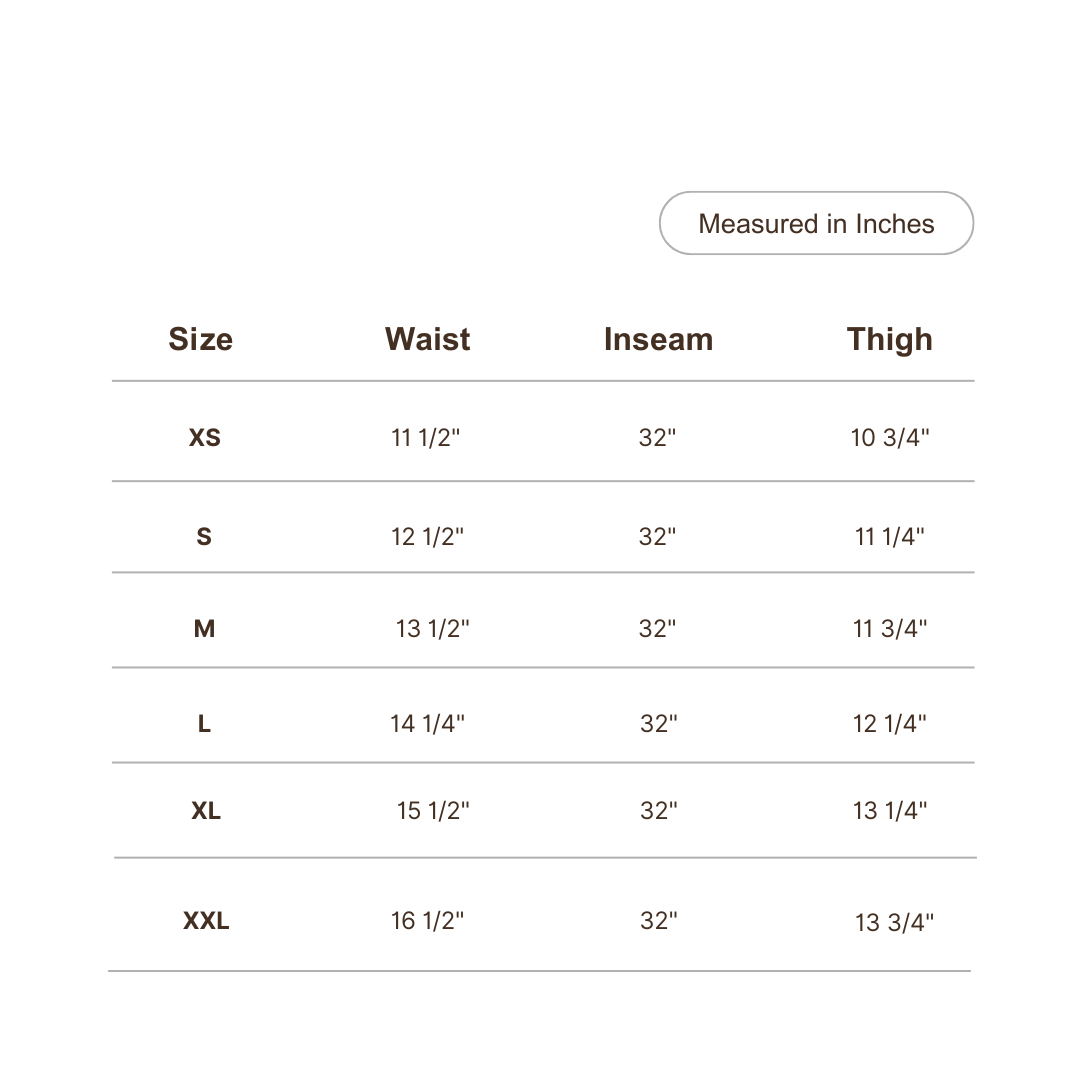Select the L thigh value 12 1/4"
Screen dimensions: 1080x1080
pos(889,723)
